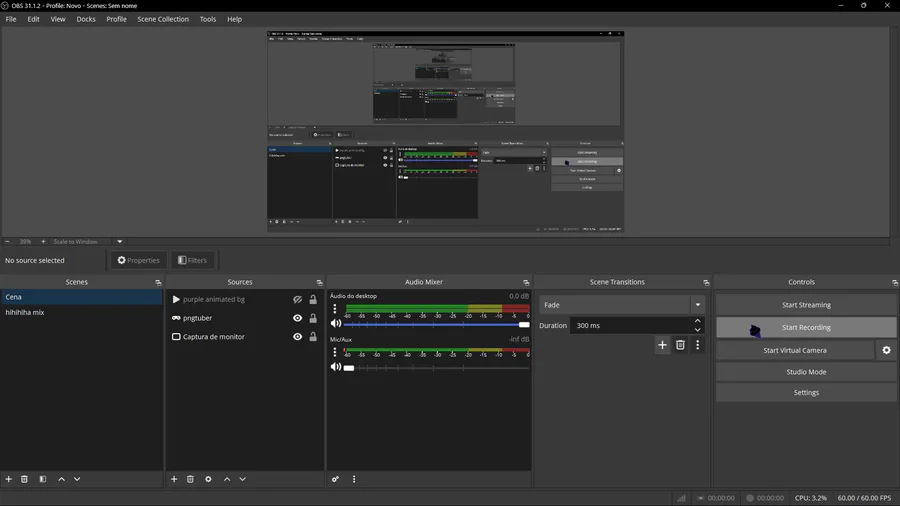Click Start Recording button

tap(806, 328)
